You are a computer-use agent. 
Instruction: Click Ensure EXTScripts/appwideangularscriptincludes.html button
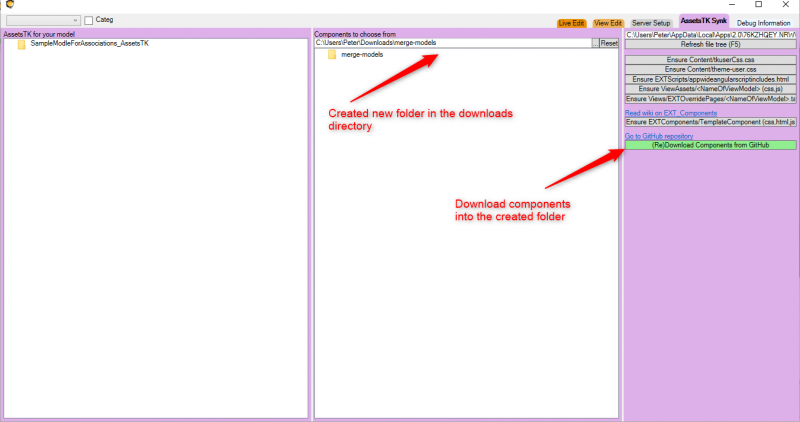(x=710, y=79)
